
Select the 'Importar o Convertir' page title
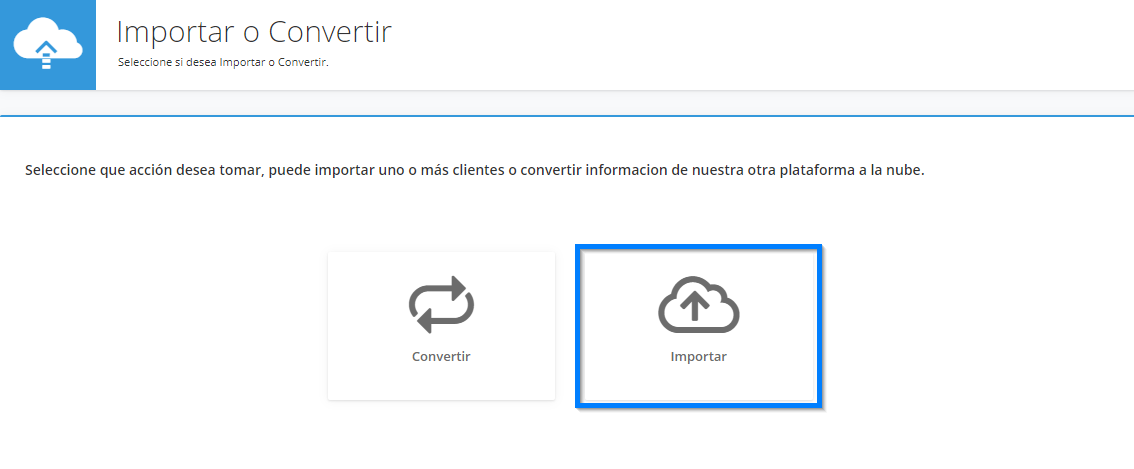(254, 32)
